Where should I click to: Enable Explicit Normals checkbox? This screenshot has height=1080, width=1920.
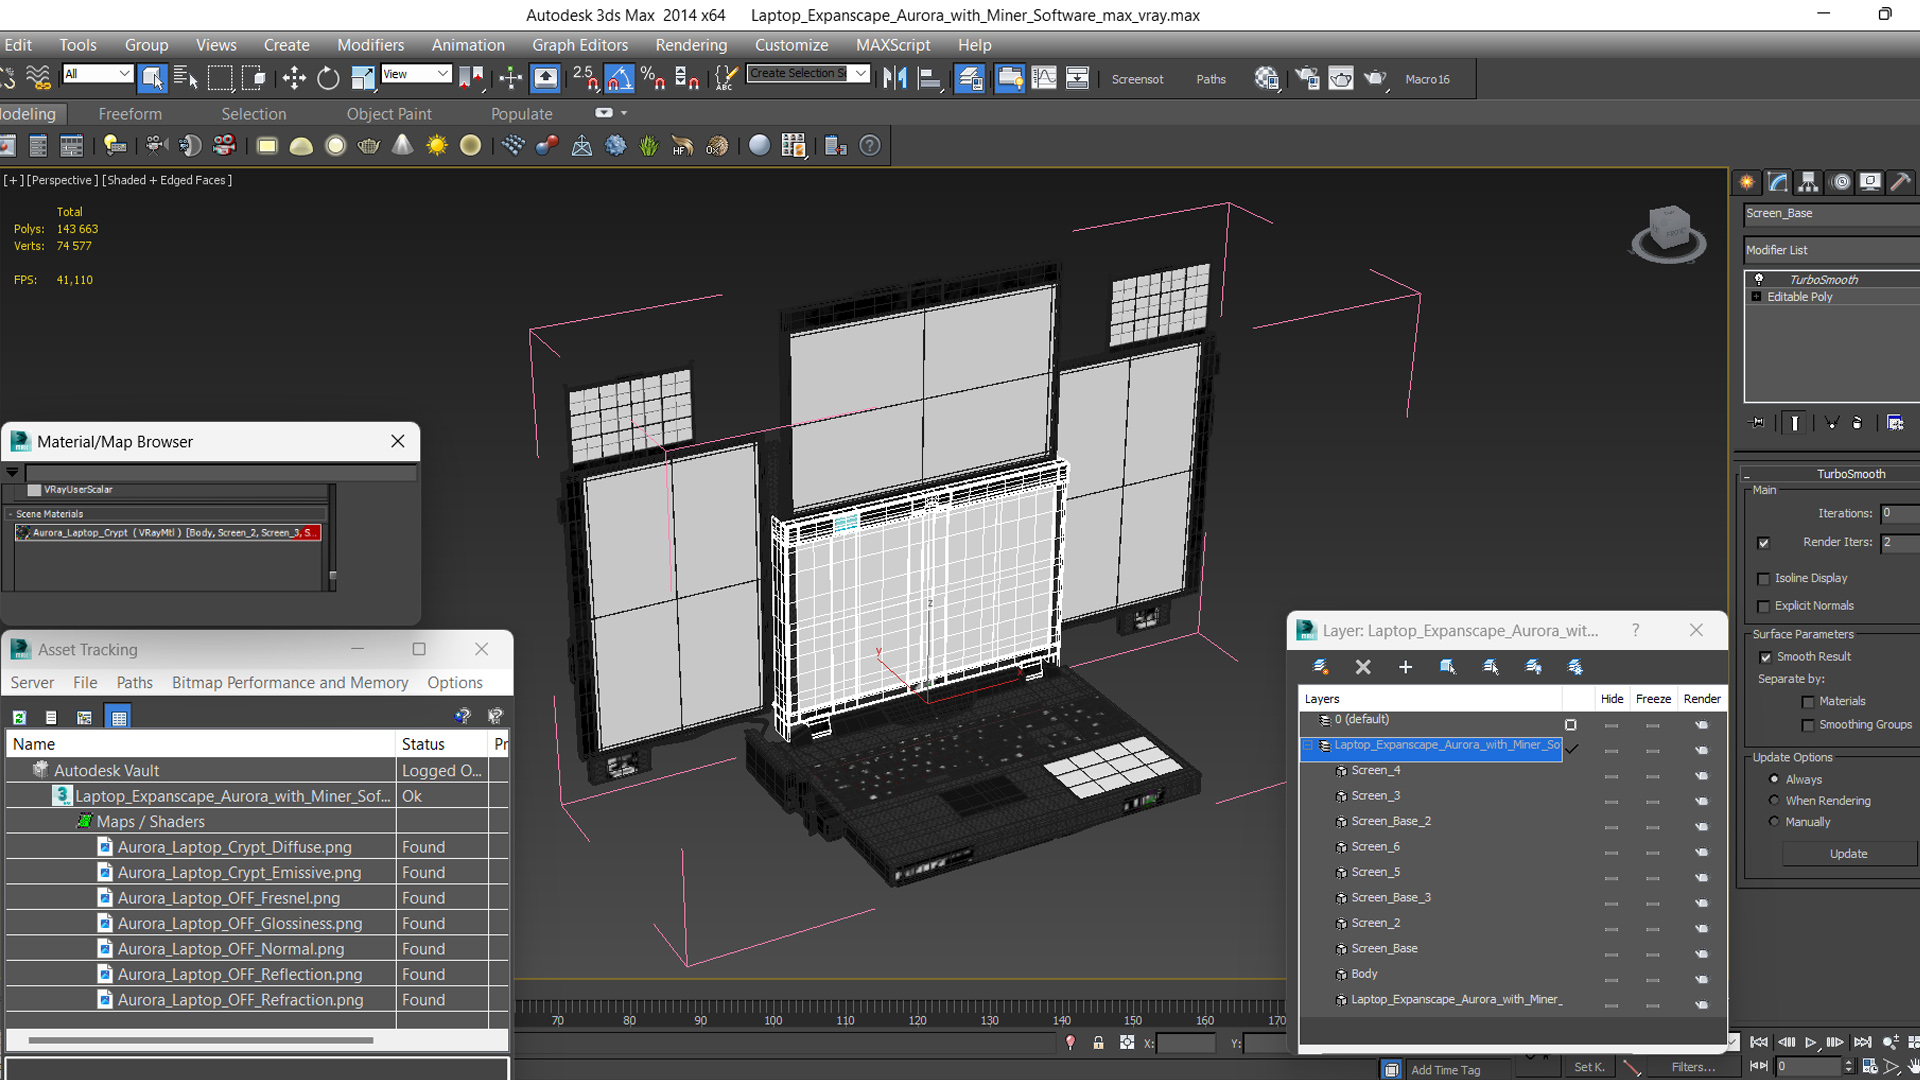coord(1763,606)
